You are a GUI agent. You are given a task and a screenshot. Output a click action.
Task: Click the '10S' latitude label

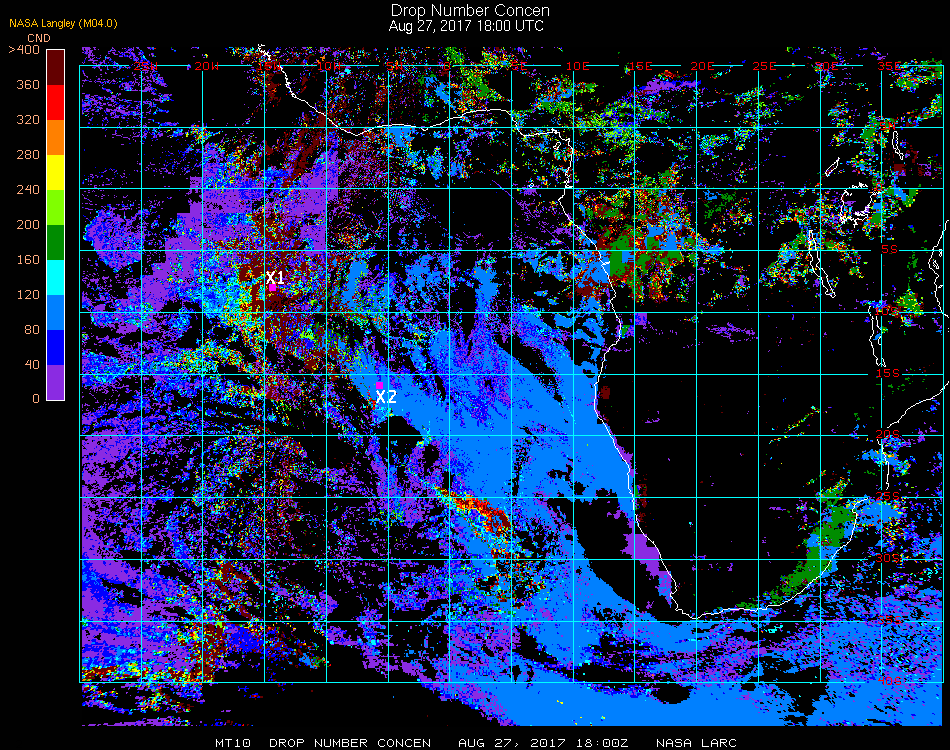click(887, 311)
